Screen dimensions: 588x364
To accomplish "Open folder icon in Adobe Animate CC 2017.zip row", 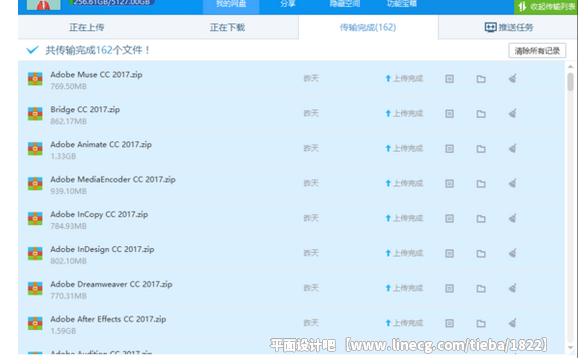I will tap(481, 148).
